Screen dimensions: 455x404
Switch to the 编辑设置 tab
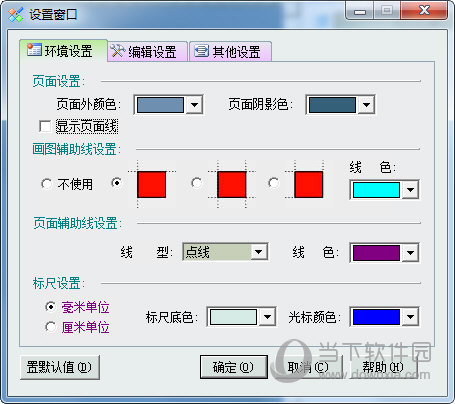147,52
